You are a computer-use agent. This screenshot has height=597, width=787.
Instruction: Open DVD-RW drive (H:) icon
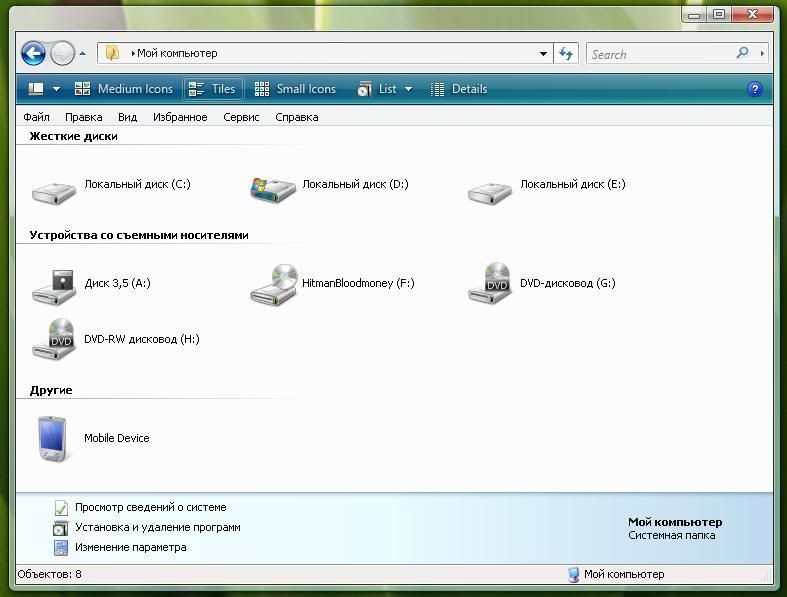pos(54,340)
